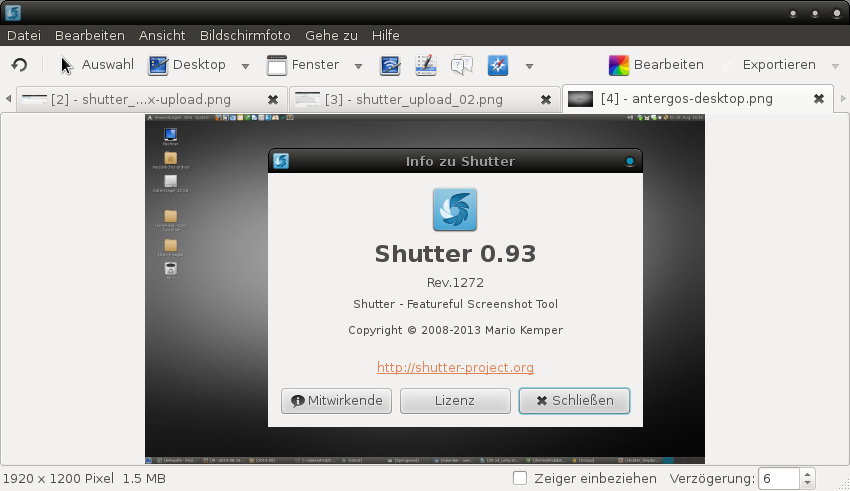Decrease the Verzögerung delay with down arrow
The image size is (850, 491).
(807, 483)
